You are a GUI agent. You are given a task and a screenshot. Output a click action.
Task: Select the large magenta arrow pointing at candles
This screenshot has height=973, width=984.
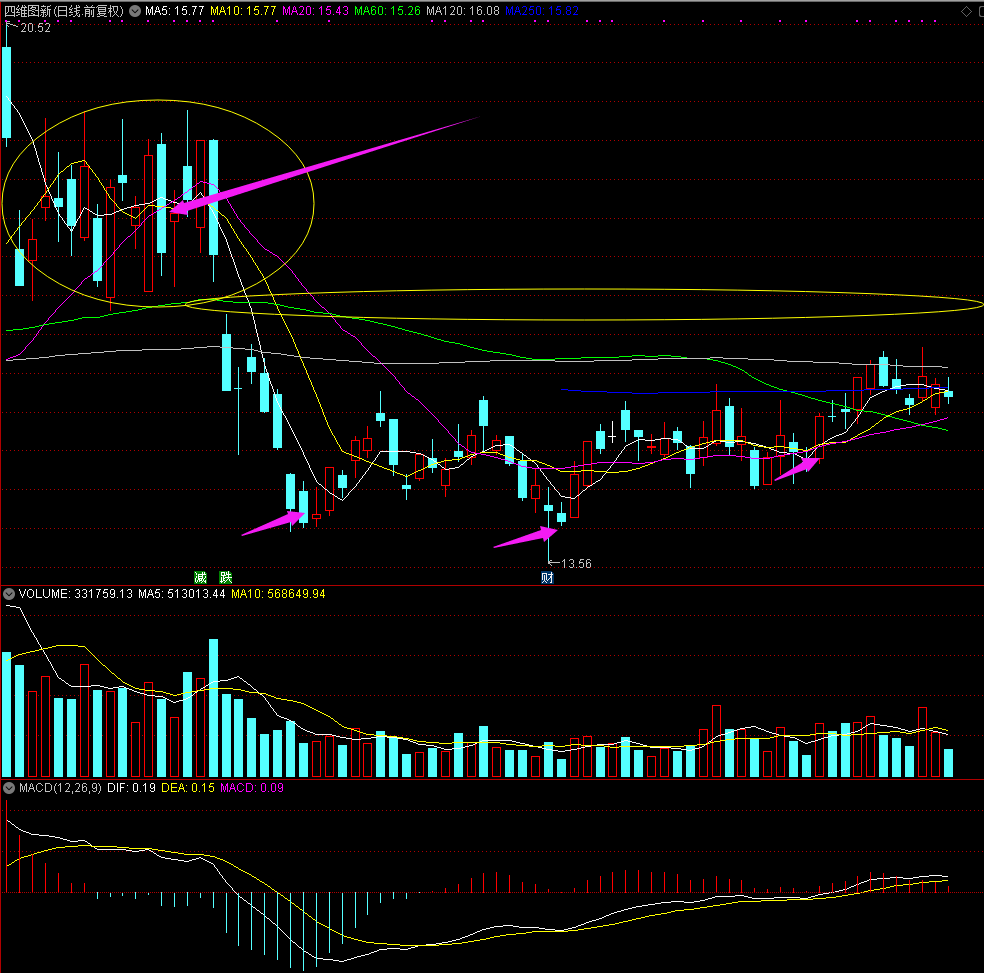(x=323, y=166)
